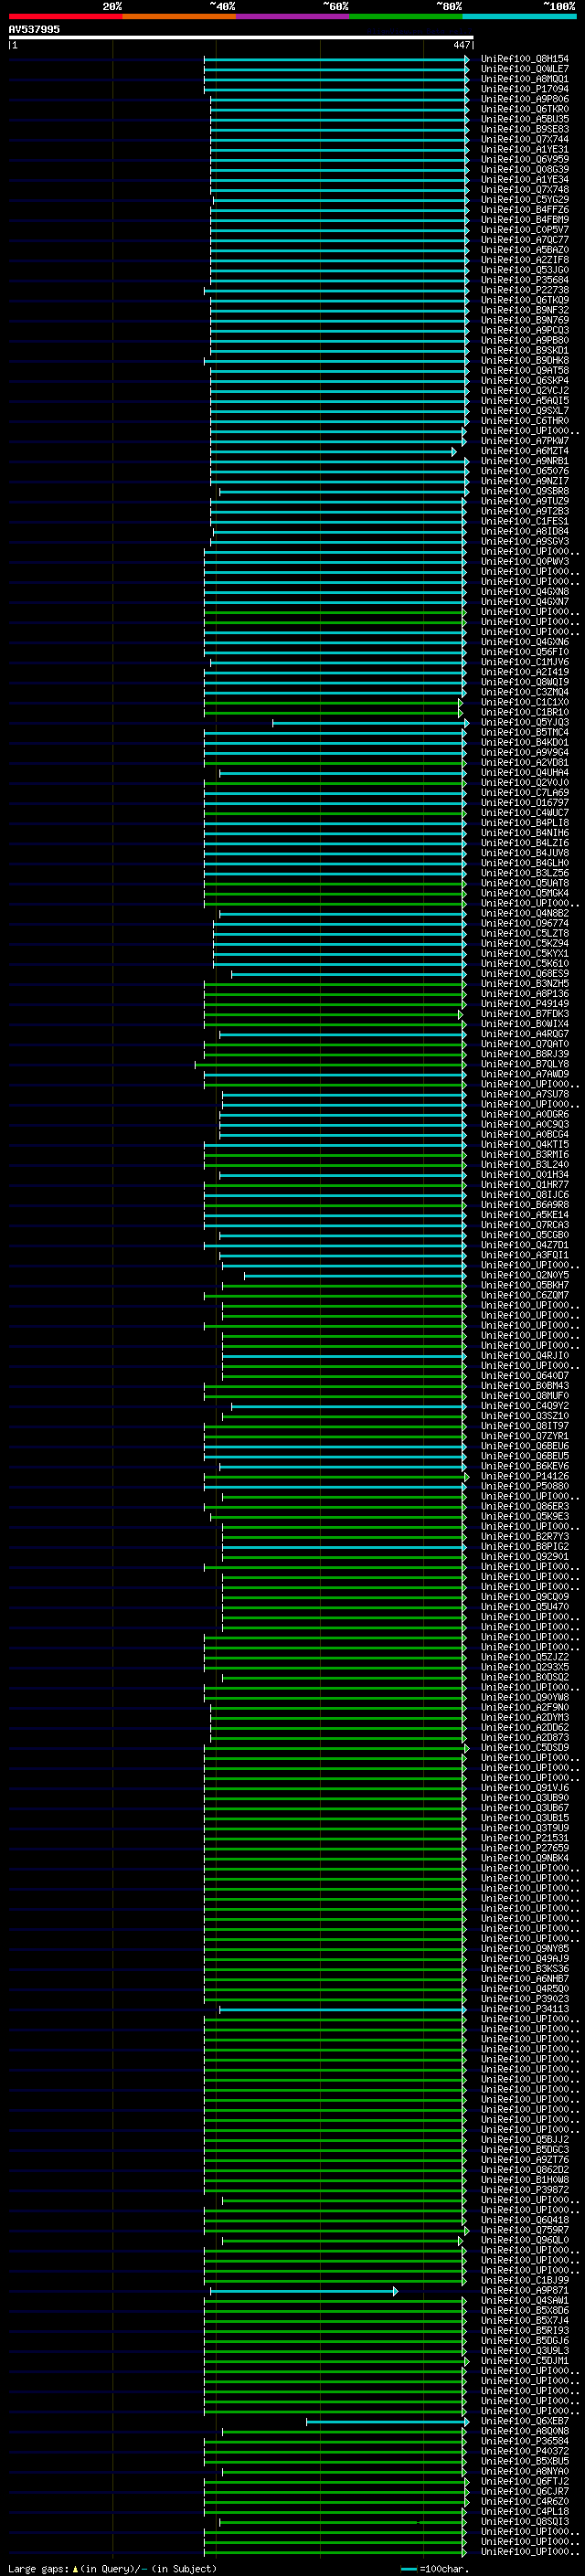Select hit label UniRef100_P35684
The image size is (585, 2576).
pyautogui.click(x=525, y=280)
